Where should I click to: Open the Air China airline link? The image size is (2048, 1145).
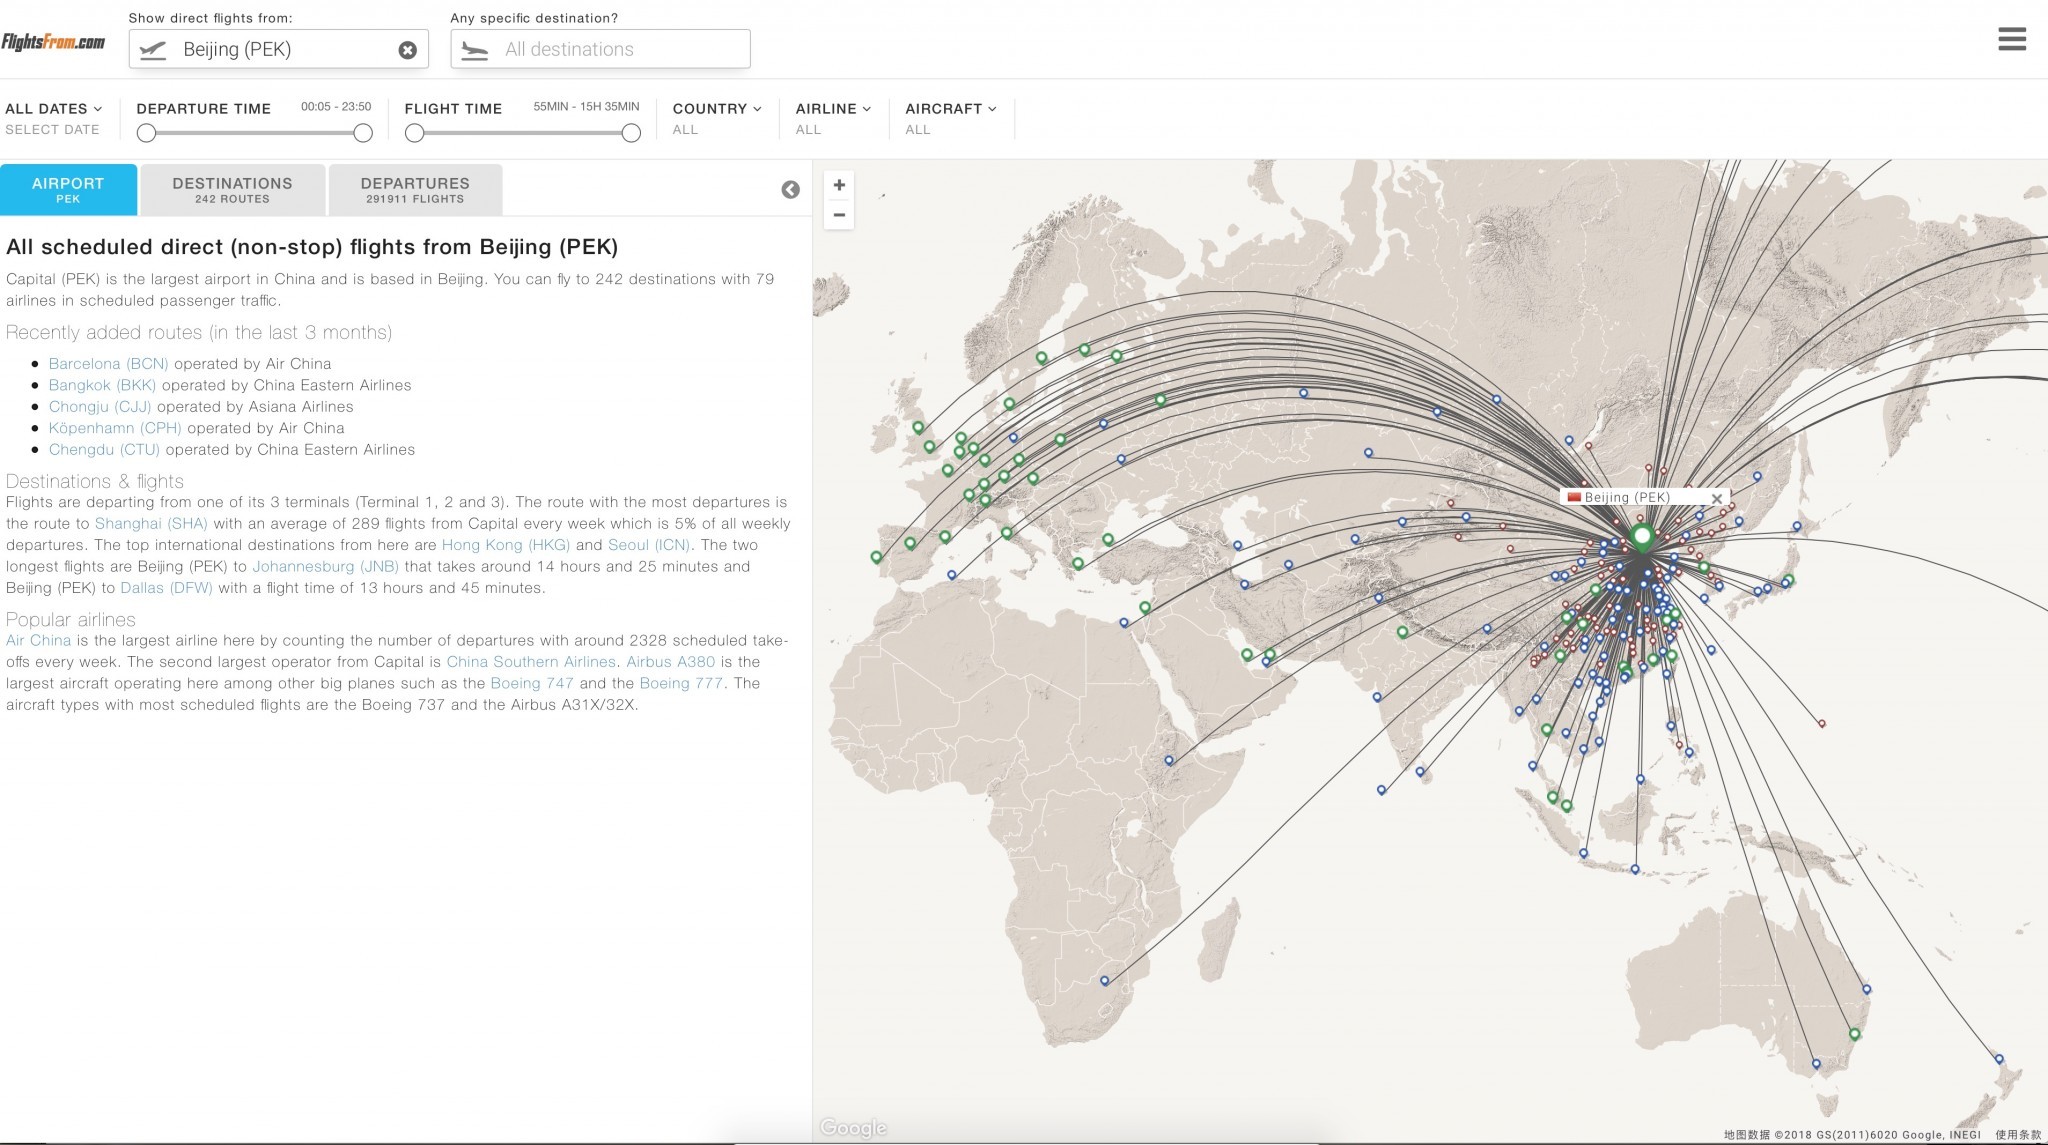click(x=38, y=640)
